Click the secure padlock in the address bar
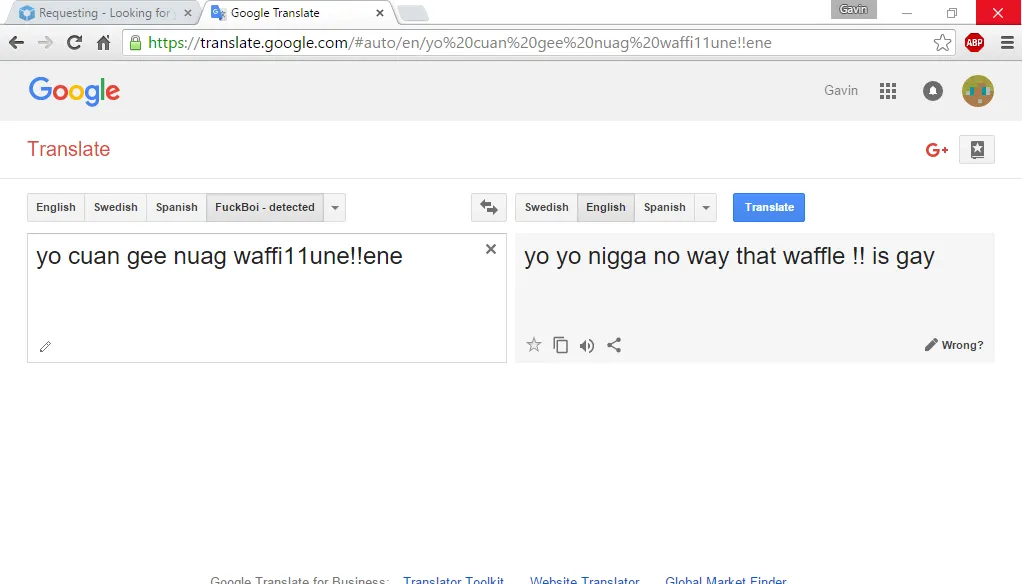The image size is (1022, 584). click(135, 43)
